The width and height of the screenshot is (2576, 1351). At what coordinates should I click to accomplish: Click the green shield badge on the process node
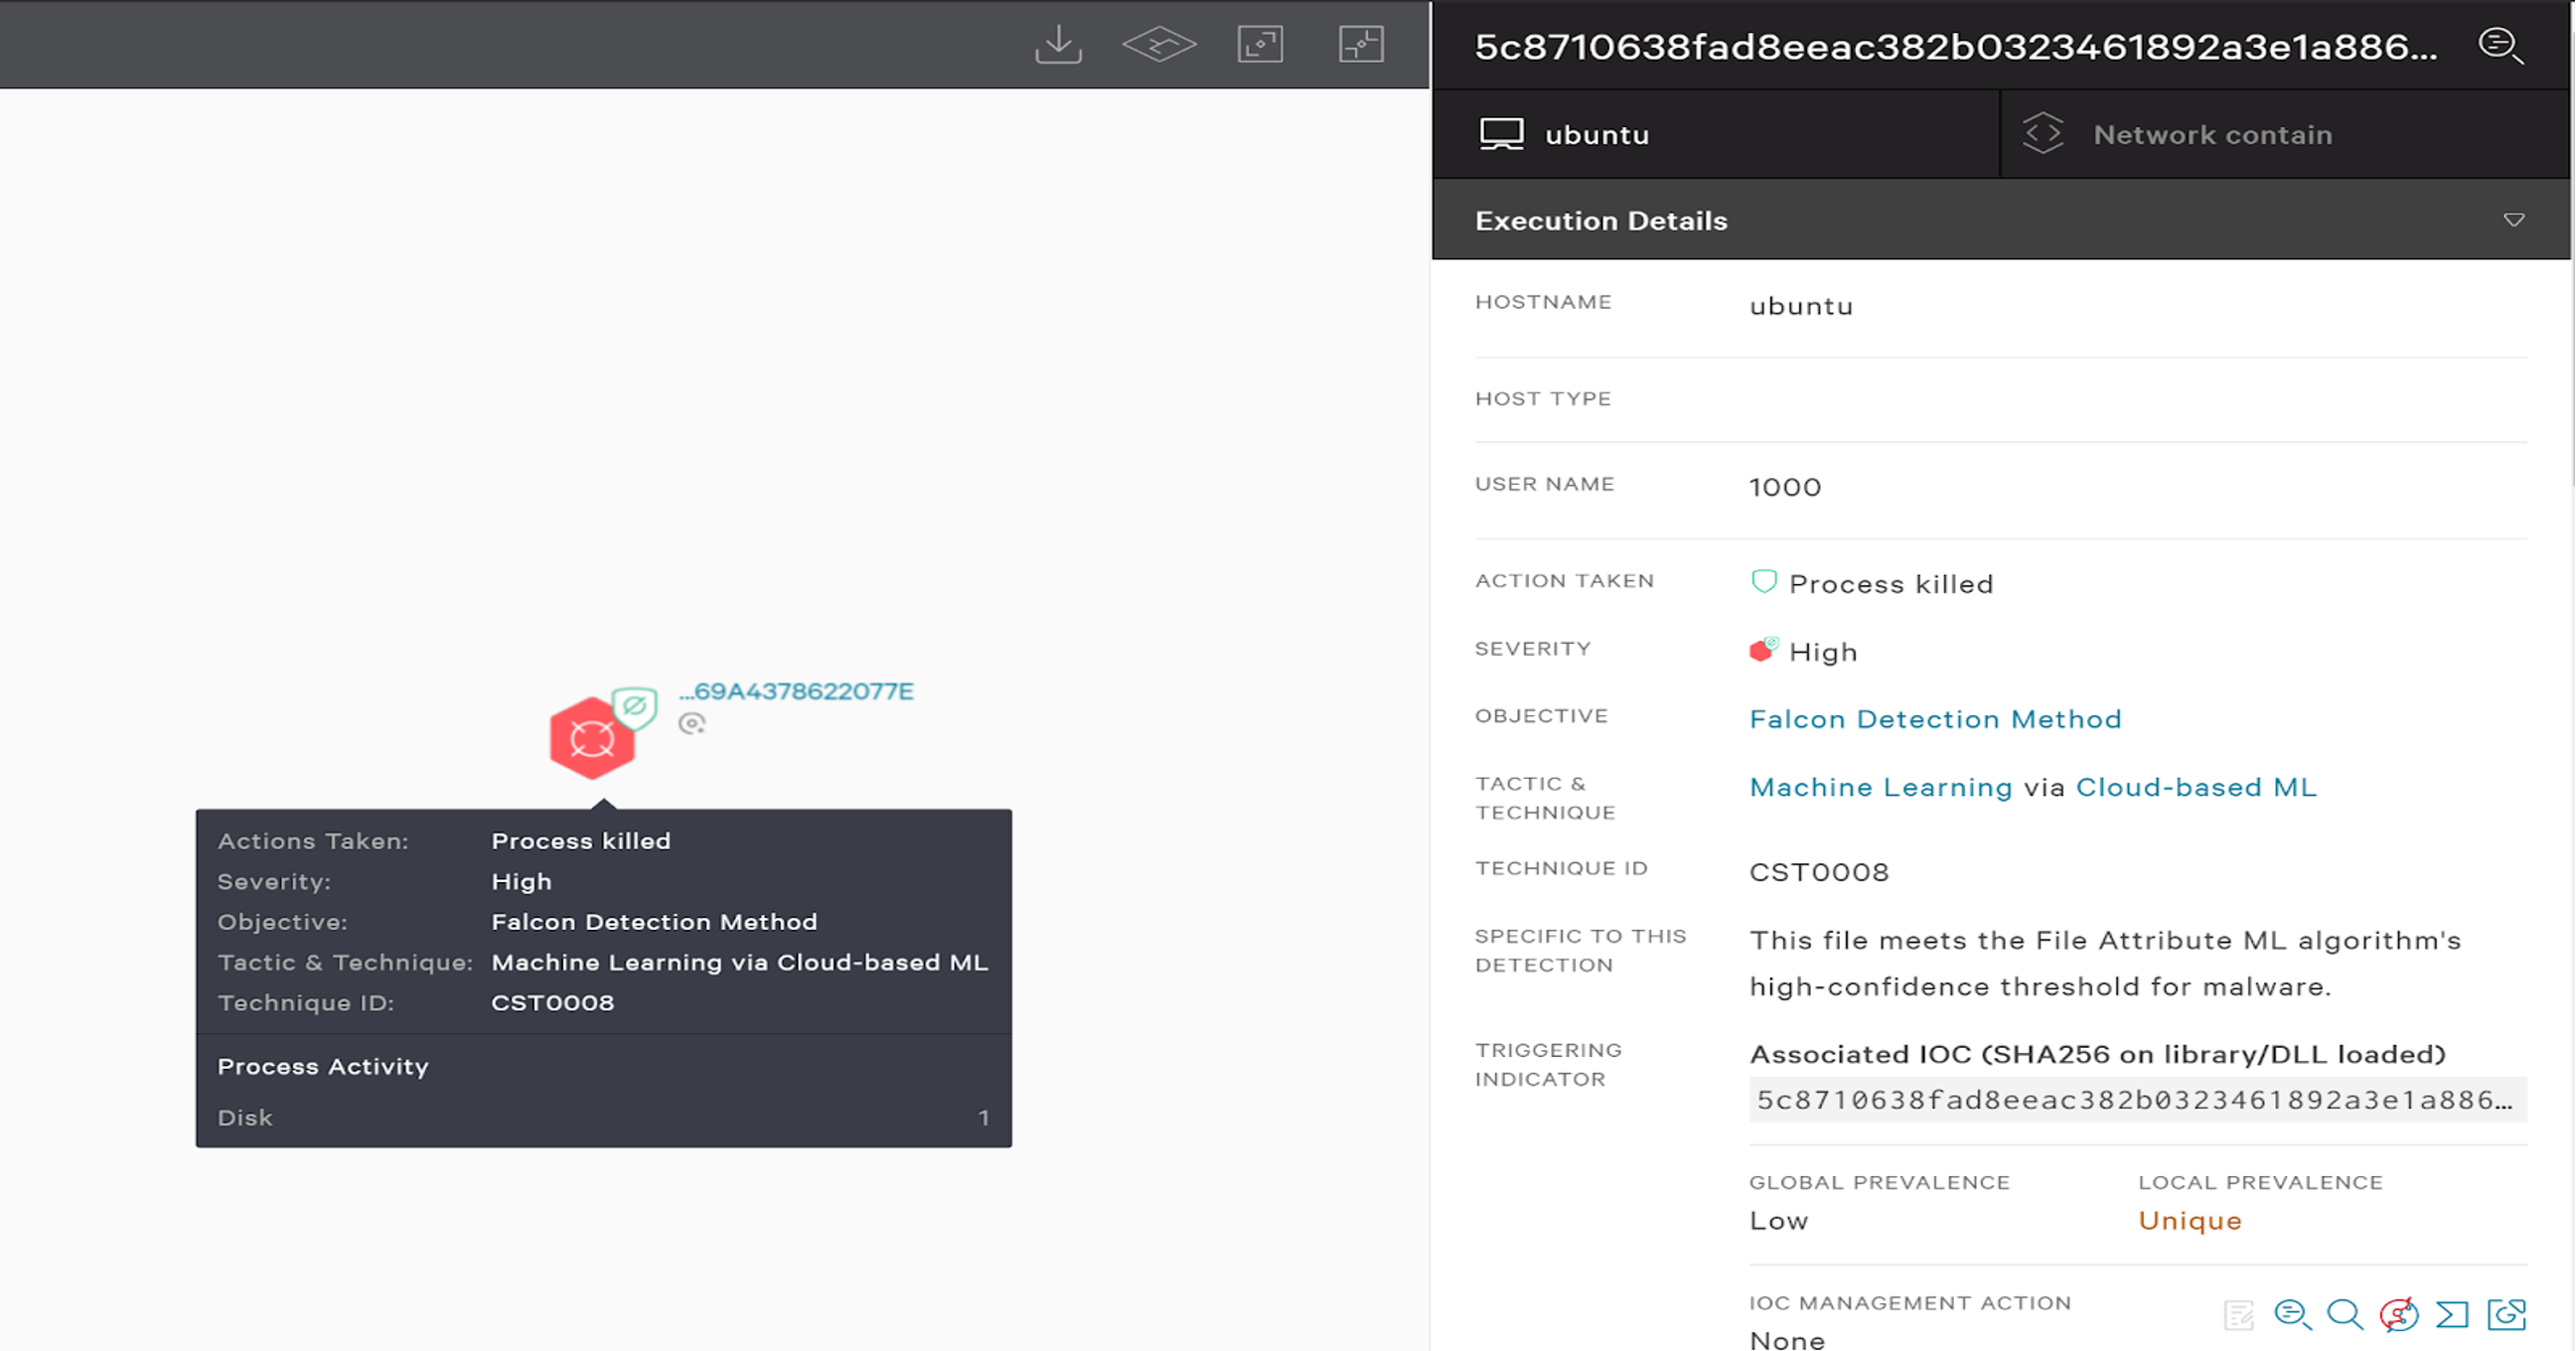click(x=634, y=707)
